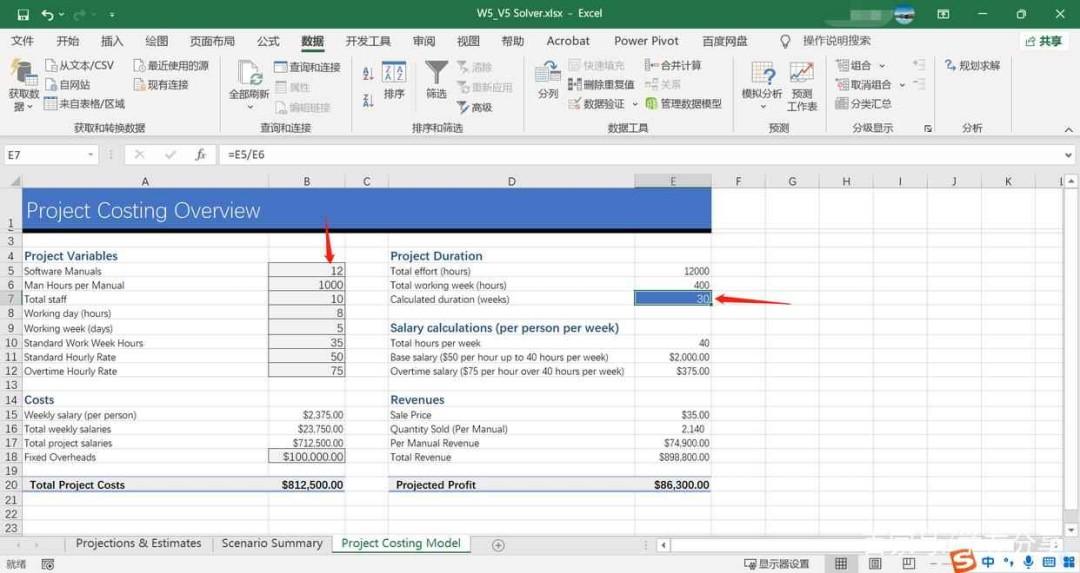This screenshot has height=573, width=1080.
Task: Launch 规划求解 (Solver) tool
Action: 972,65
